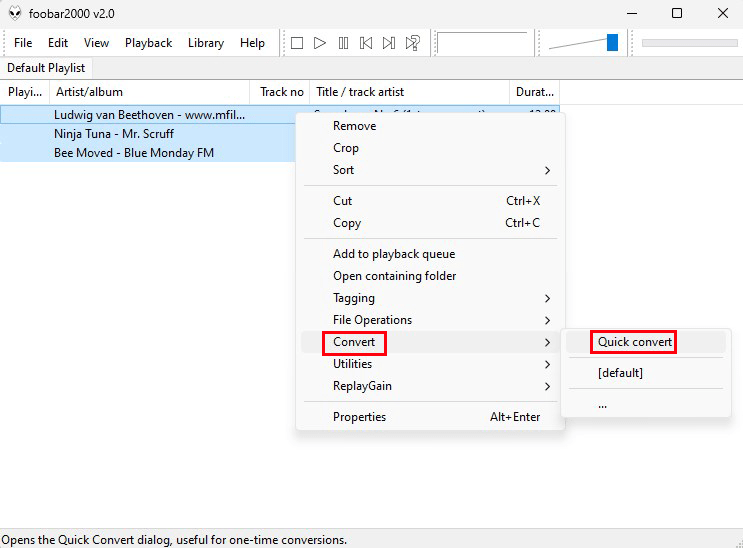Start playback with the Play button

pos(320,43)
